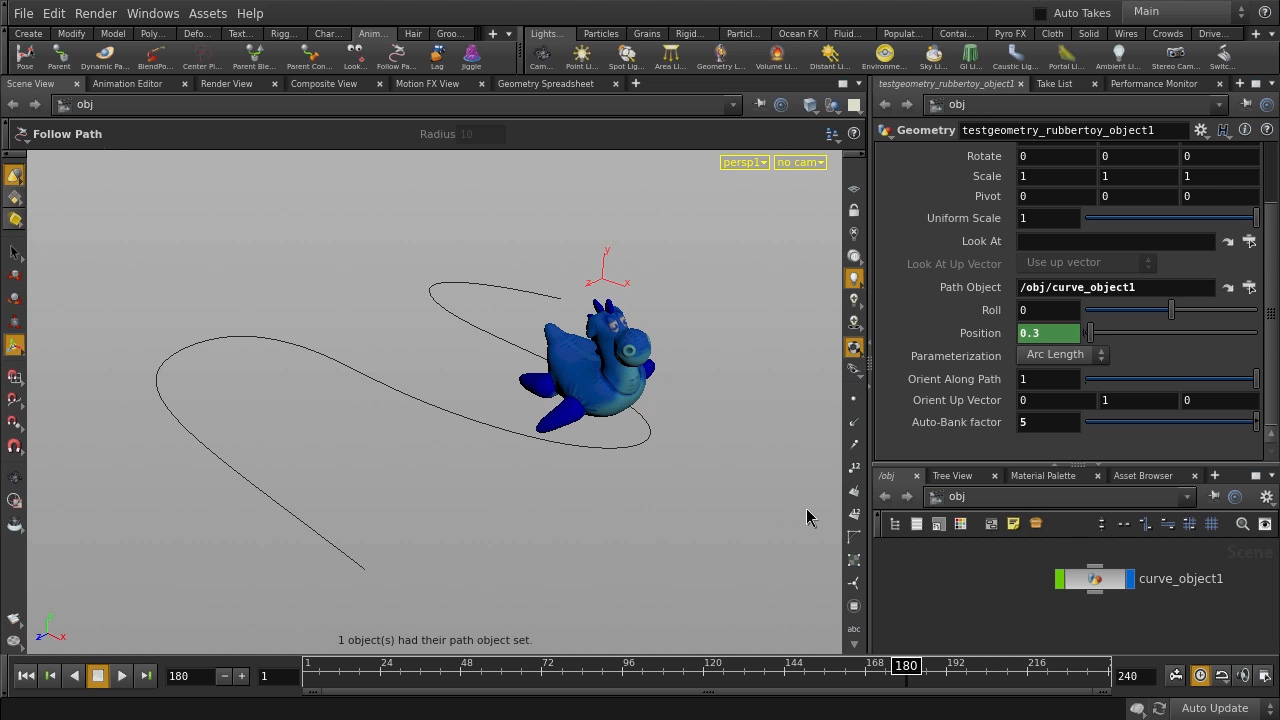This screenshot has height=720, width=1280.
Task: Click the frame 180 marker on the timeline
Action: (905, 665)
